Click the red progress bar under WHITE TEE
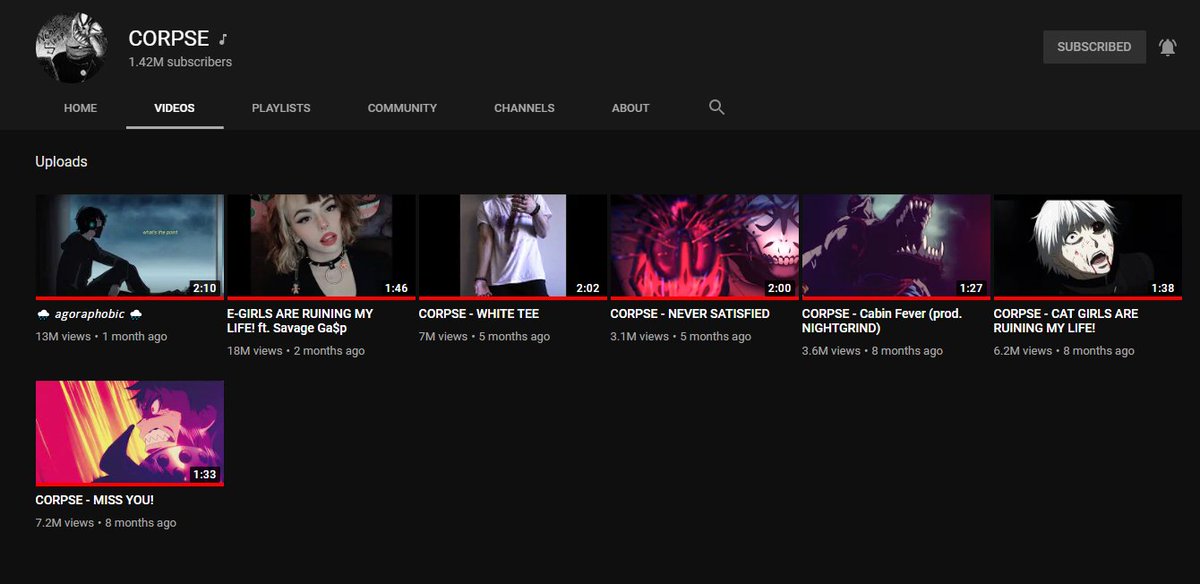Screen dimensions: 1200x584 click(512, 298)
